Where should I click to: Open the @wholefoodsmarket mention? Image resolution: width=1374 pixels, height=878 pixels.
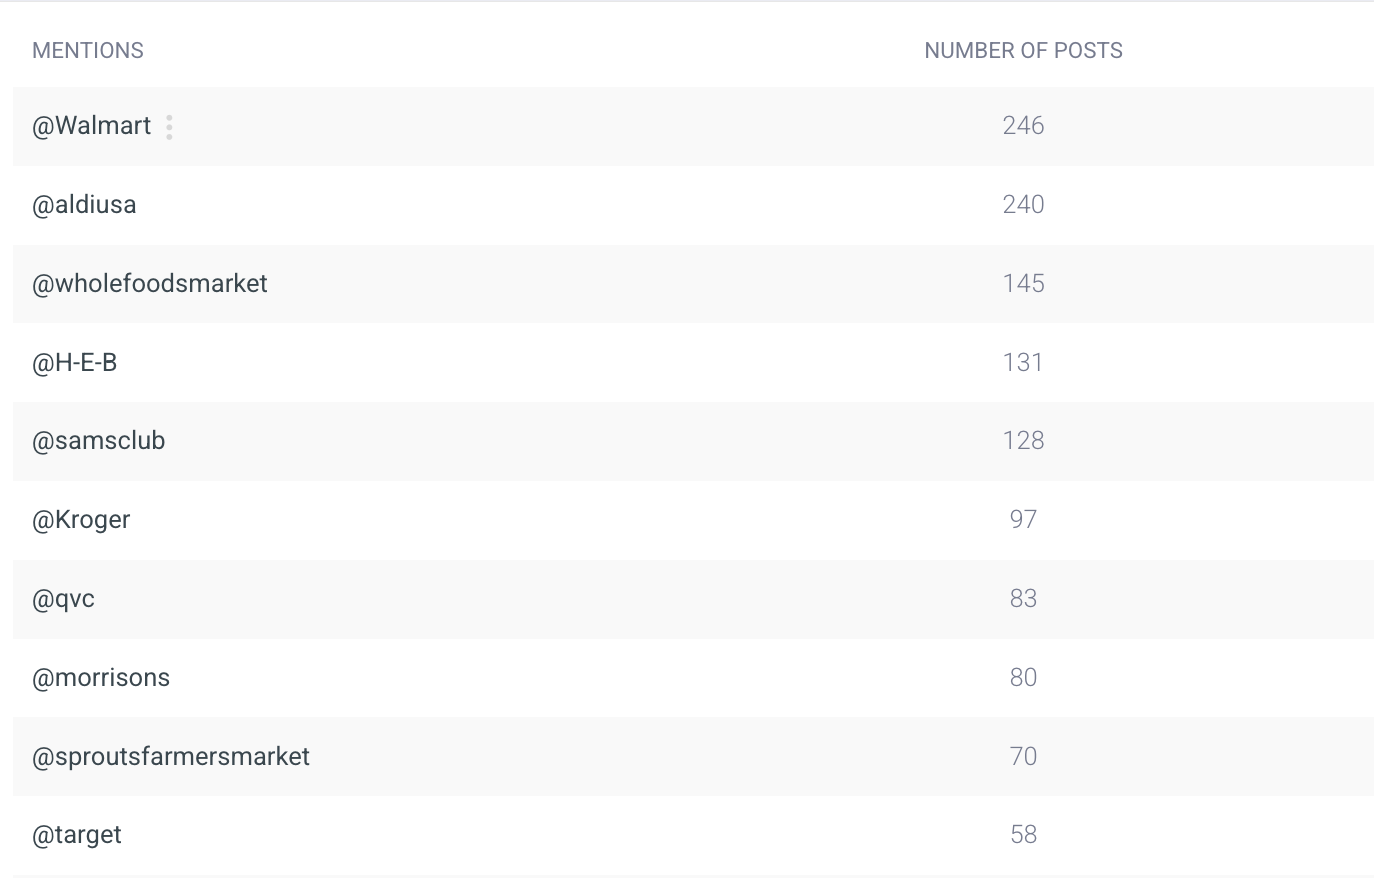(x=150, y=284)
